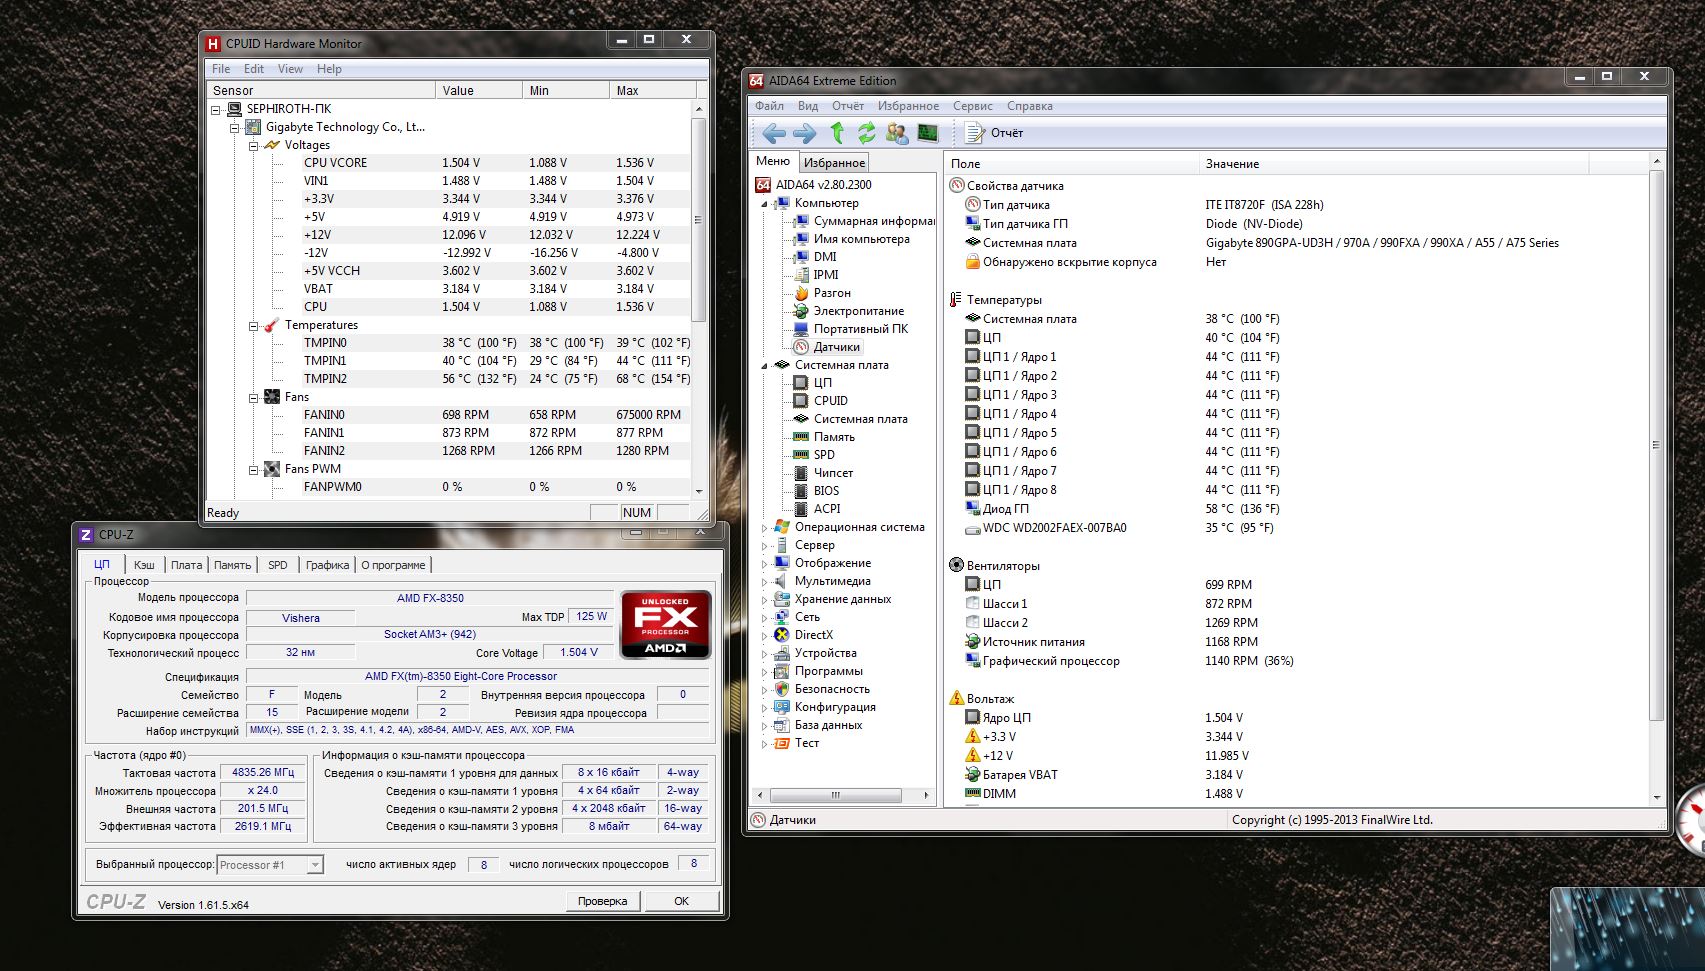Click the AIDA64 tree horizontal scrollbar thumb
Viewport: 1705px width, 971px height.
click(x=835, y=796)
